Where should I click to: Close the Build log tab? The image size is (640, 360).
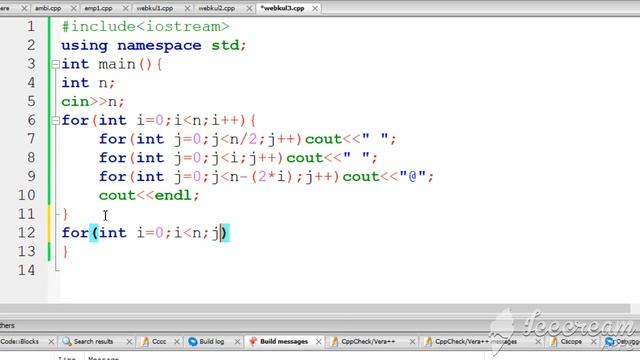point(237,341)
